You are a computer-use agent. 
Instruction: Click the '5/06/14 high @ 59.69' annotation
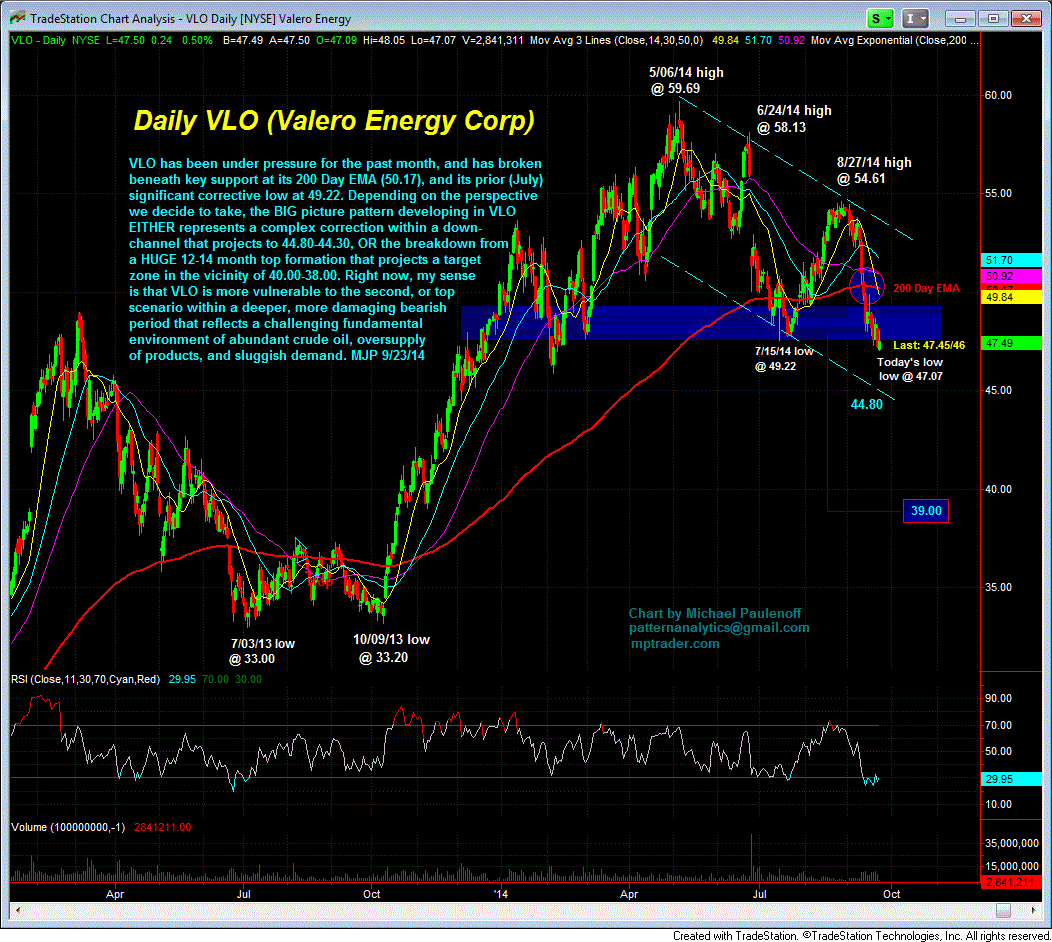click(x=686, y=81)
